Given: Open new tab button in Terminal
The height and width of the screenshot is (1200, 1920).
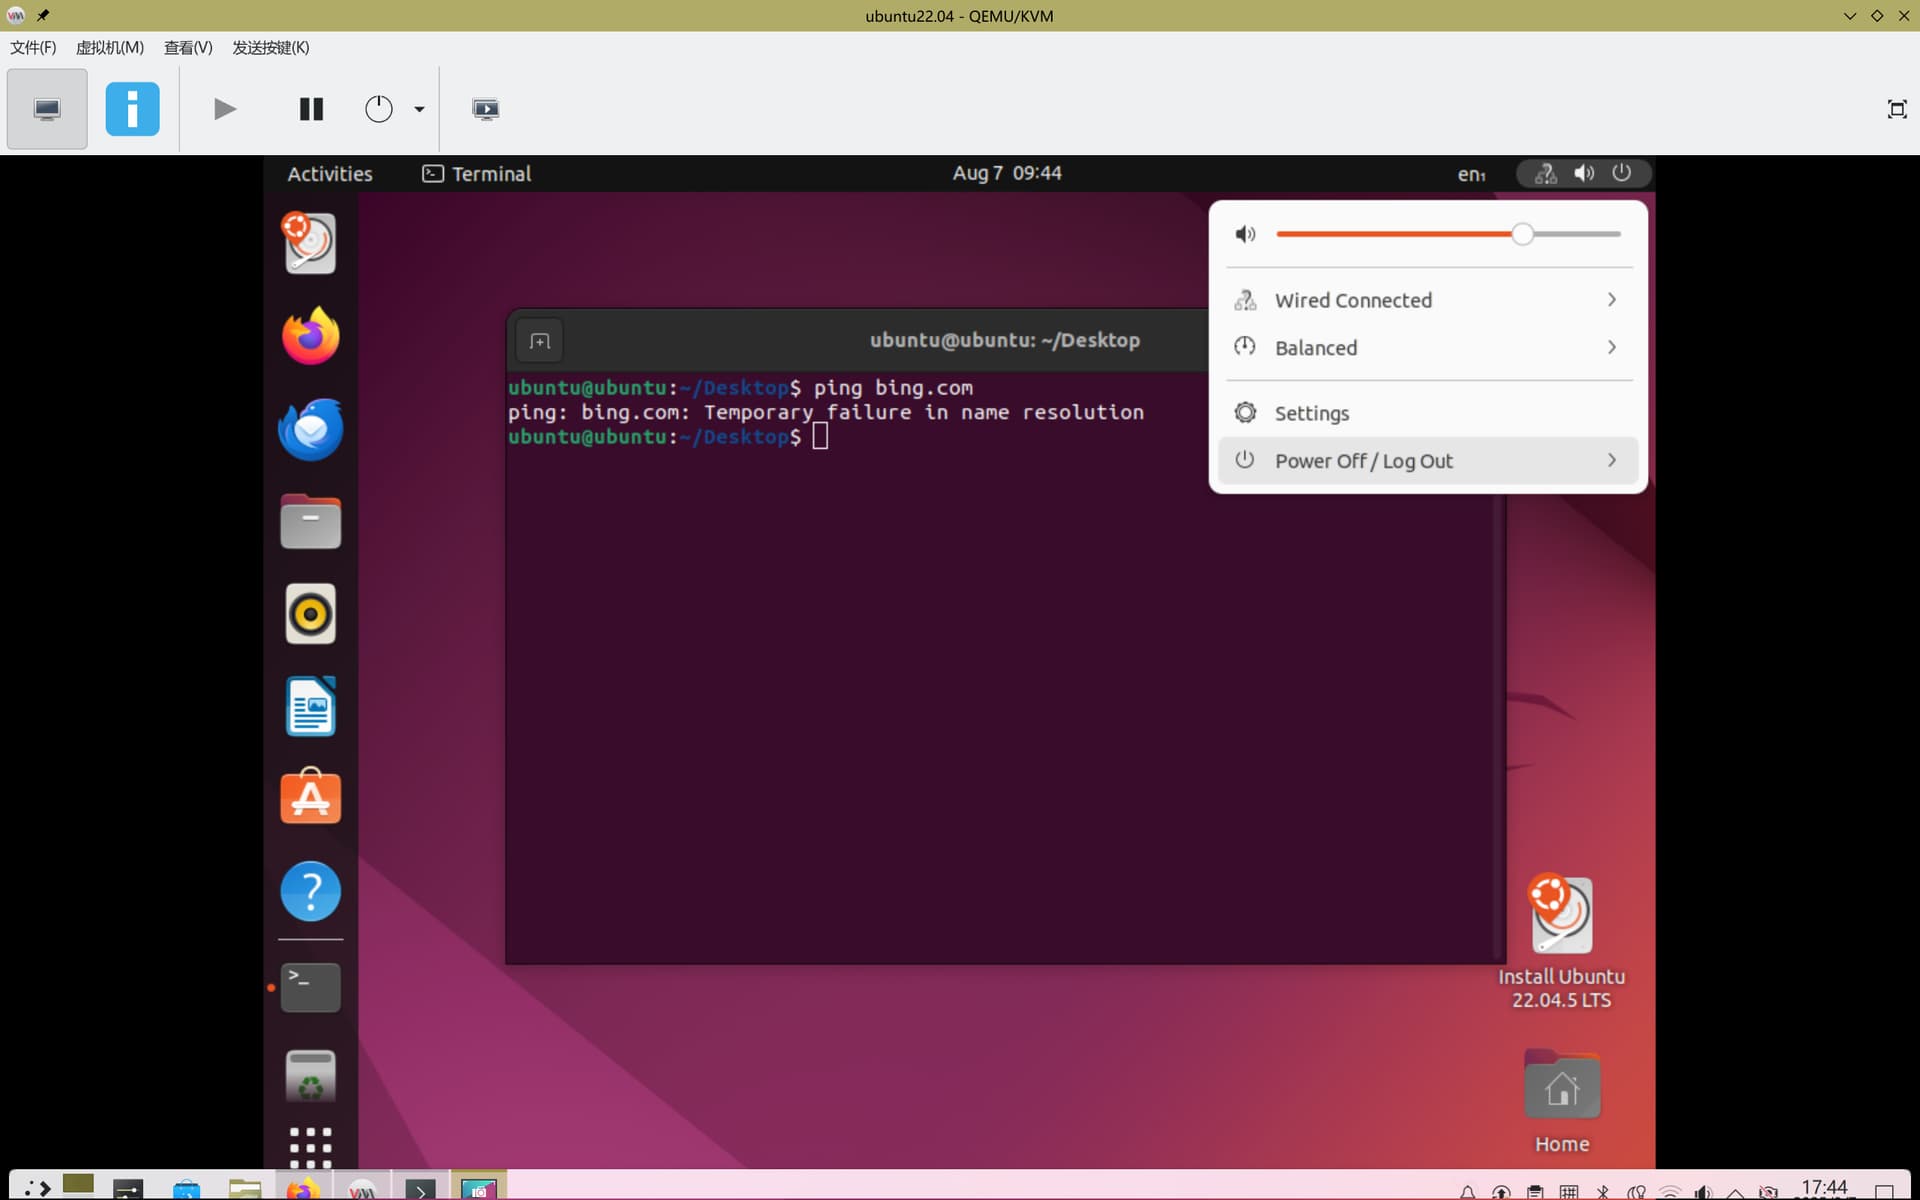Looking at the screenshot, I should (540, 341).
